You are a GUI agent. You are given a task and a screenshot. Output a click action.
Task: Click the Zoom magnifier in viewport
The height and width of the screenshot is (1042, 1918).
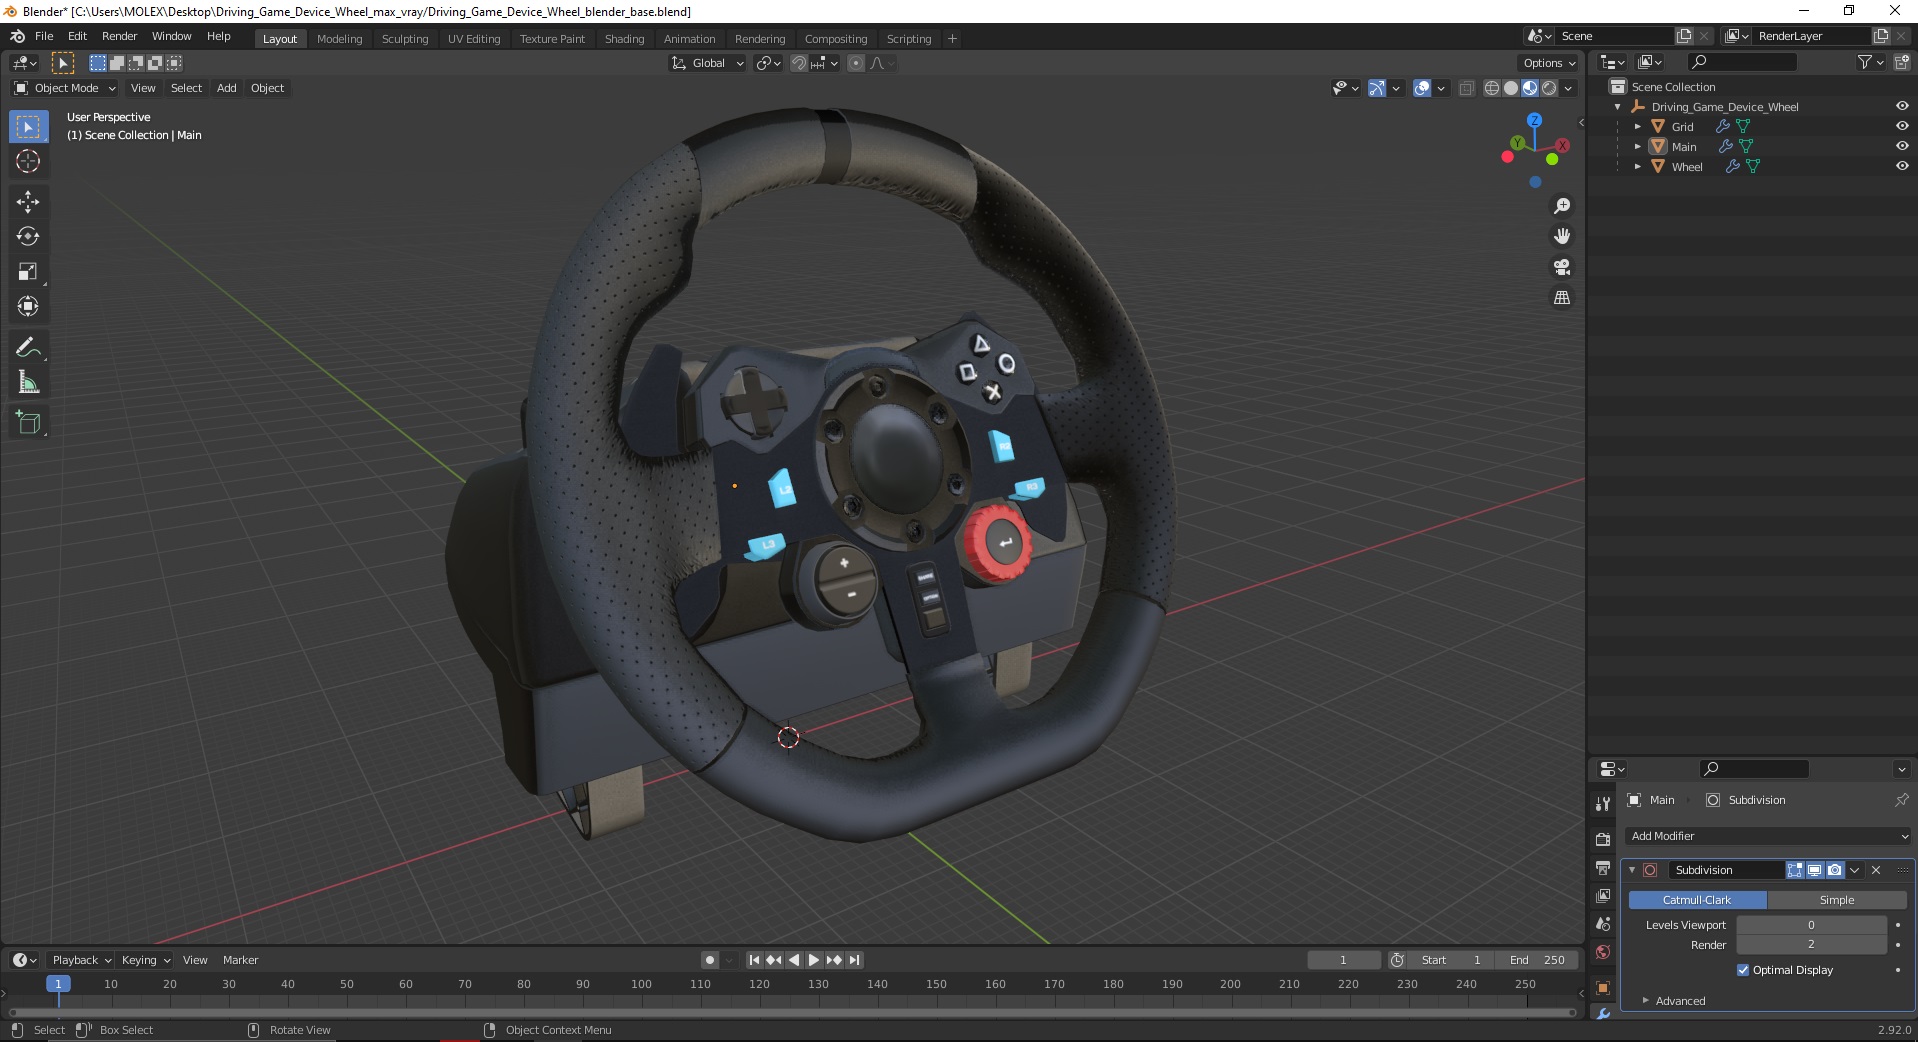[1562, 206]
